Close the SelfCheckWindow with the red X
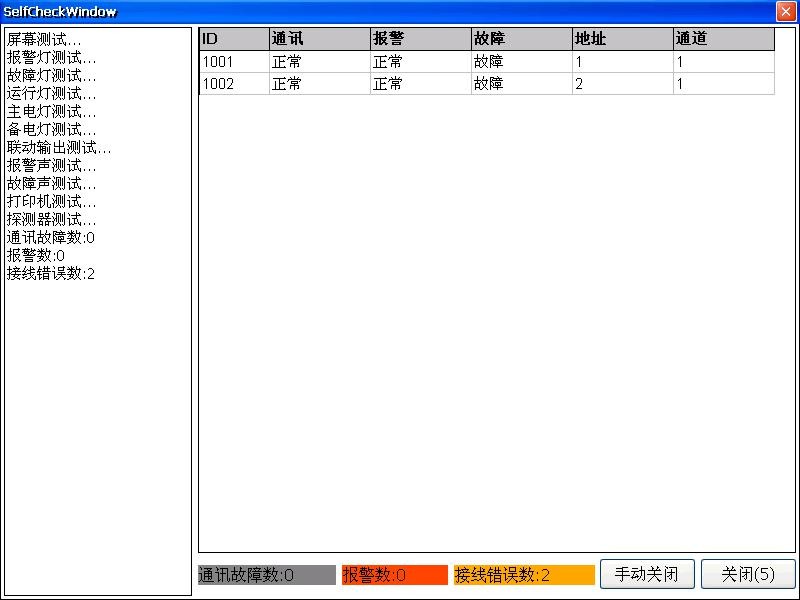This screenshot has height=600, width=800. [786, 11]
